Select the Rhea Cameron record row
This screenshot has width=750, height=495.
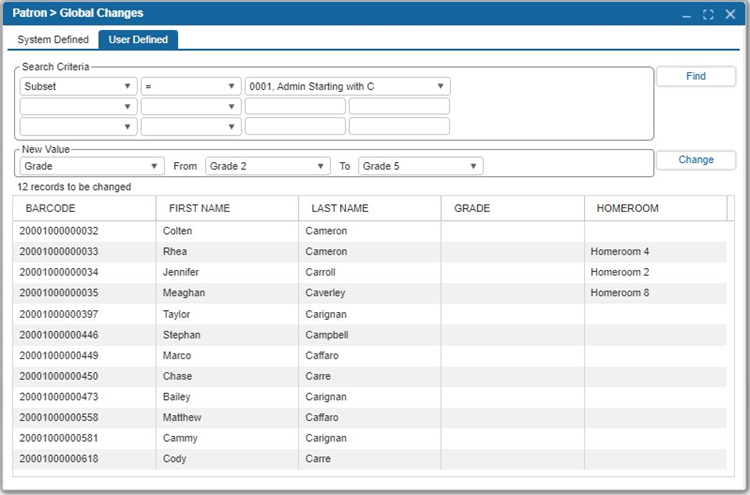(369, 252)
